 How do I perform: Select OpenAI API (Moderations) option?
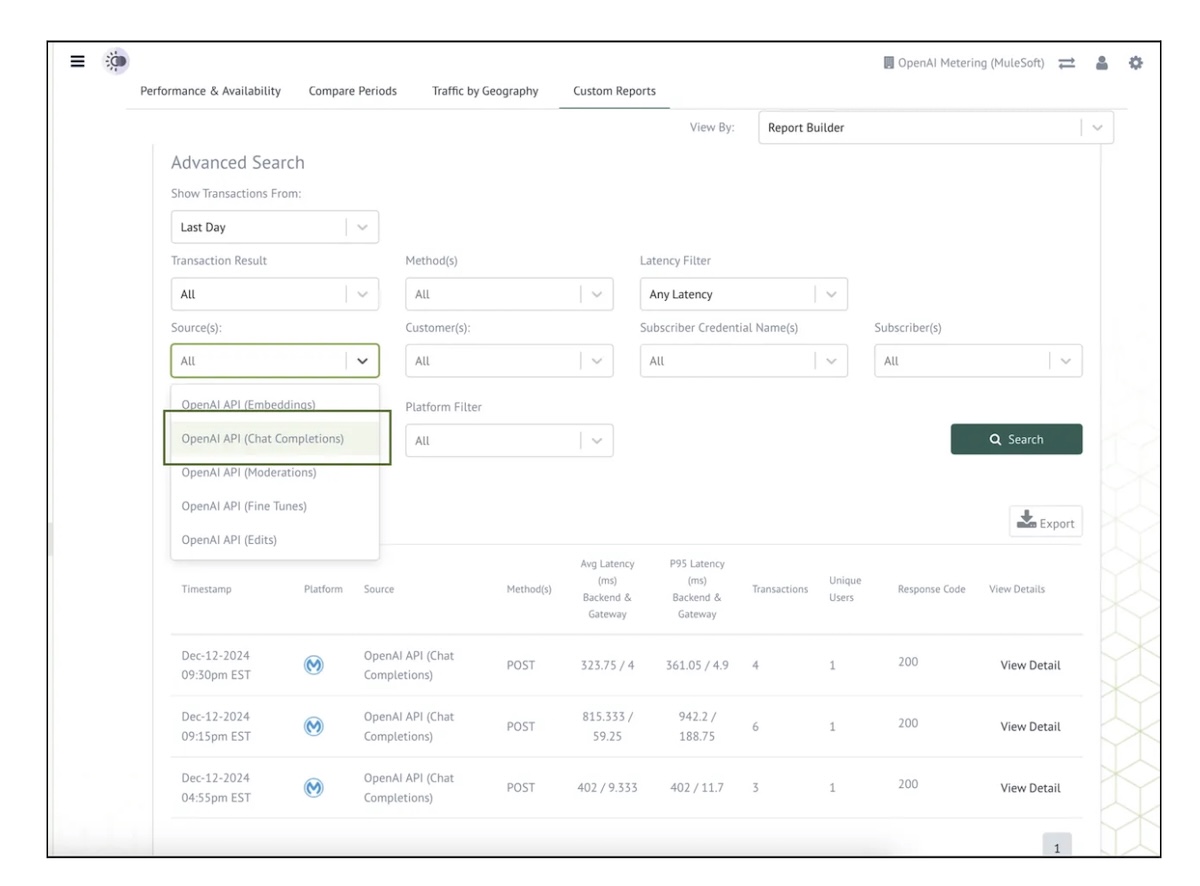(274, 472)
